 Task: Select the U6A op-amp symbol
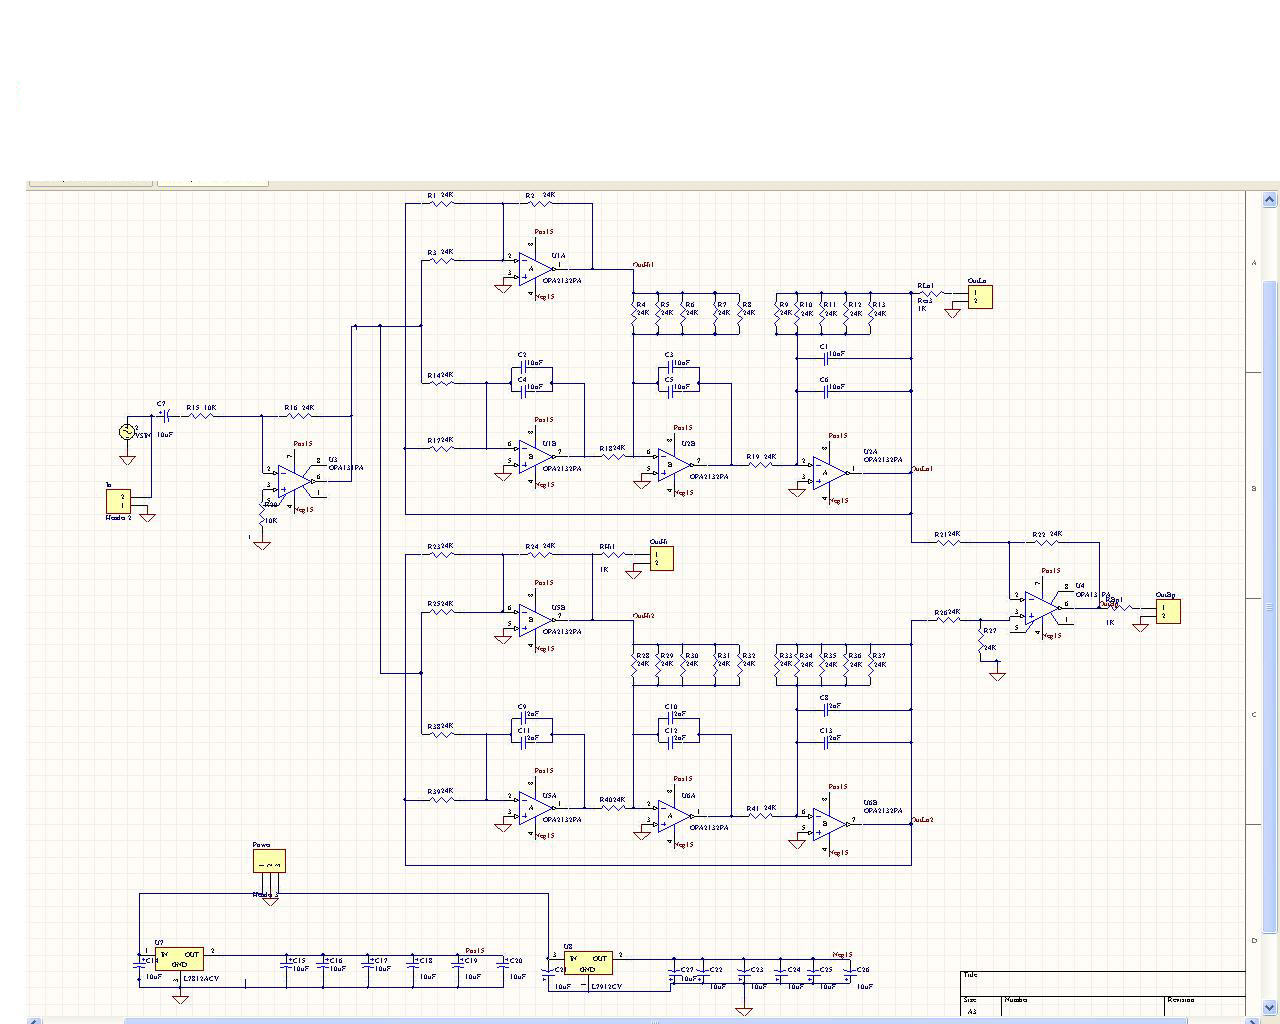click(x=675, y=815)
